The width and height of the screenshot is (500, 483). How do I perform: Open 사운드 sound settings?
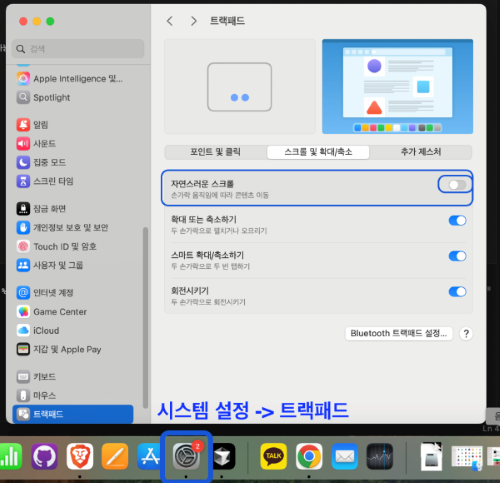pyautogui.click(x=44, y=143)
